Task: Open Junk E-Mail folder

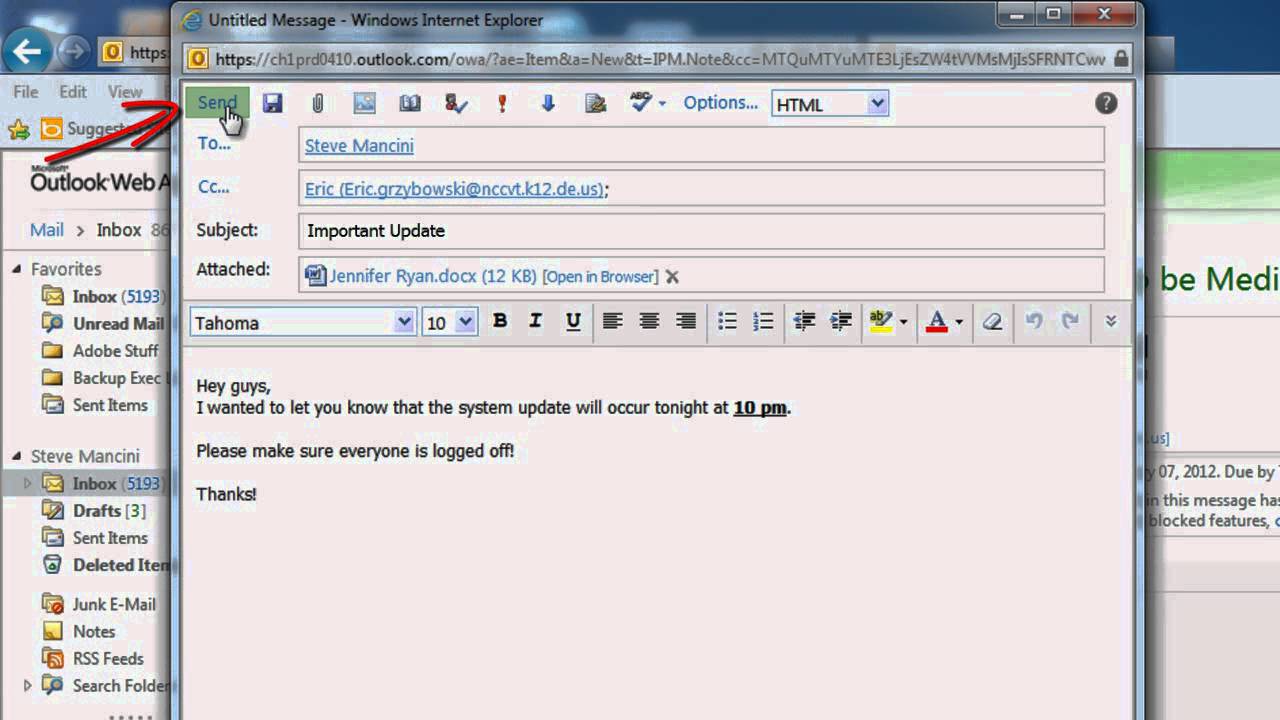Action: 114,605
